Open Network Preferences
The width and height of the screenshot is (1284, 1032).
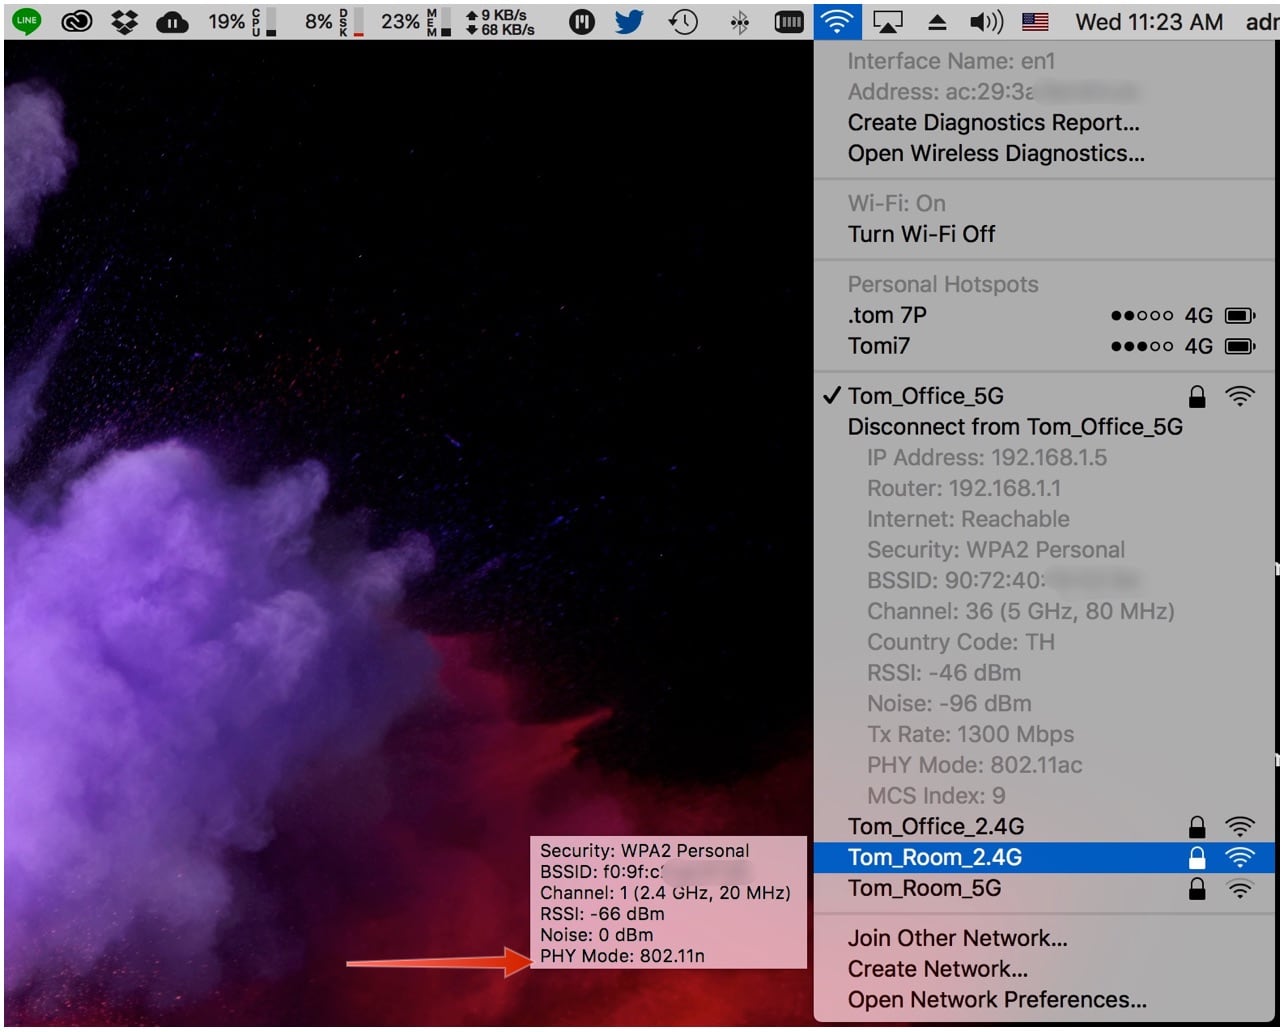point(997,999)
